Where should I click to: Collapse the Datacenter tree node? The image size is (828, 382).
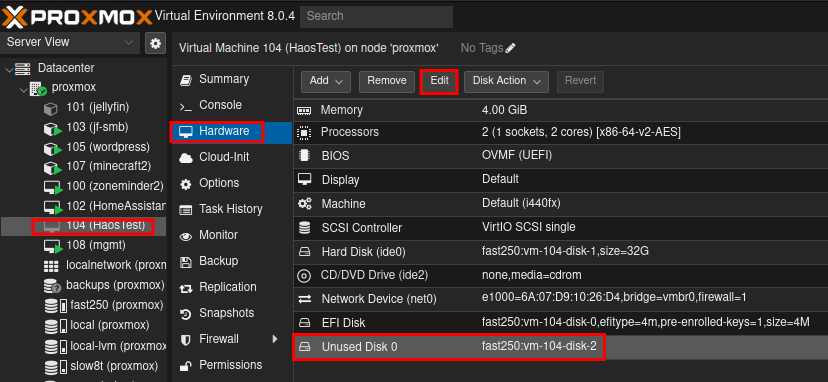coord(8,69)
